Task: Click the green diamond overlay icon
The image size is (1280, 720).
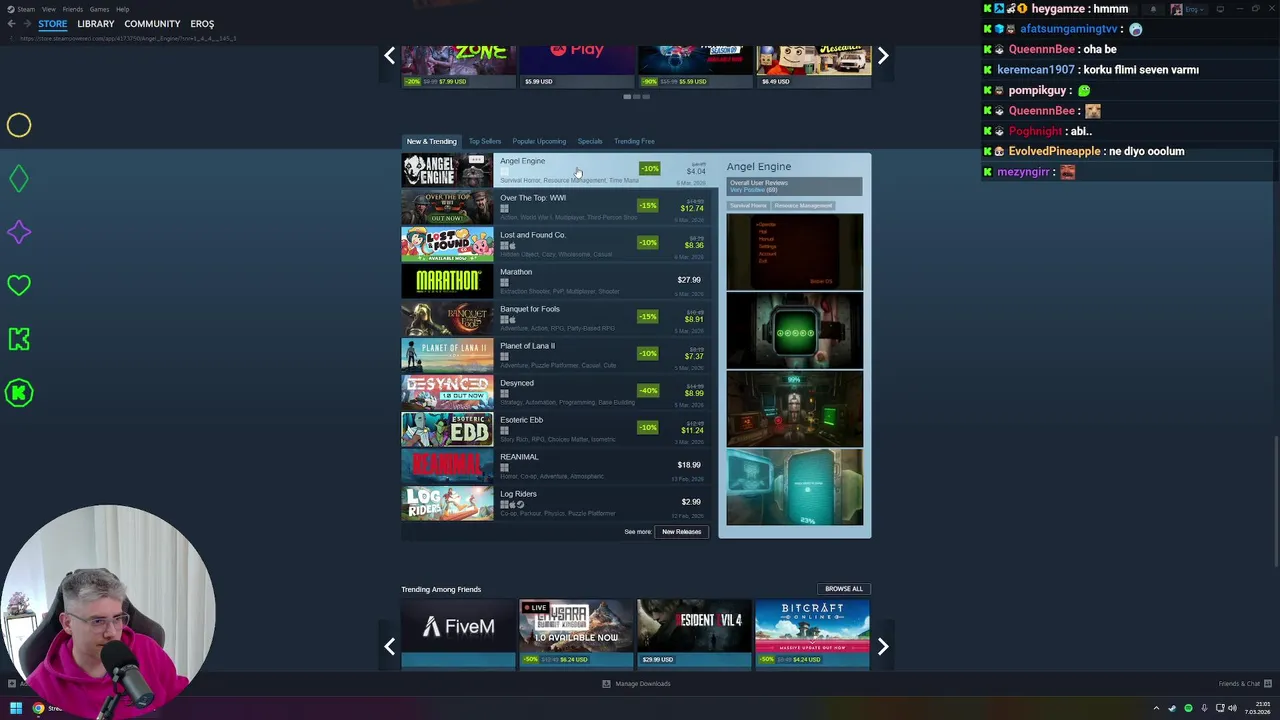Action: (x=19, y=179)
